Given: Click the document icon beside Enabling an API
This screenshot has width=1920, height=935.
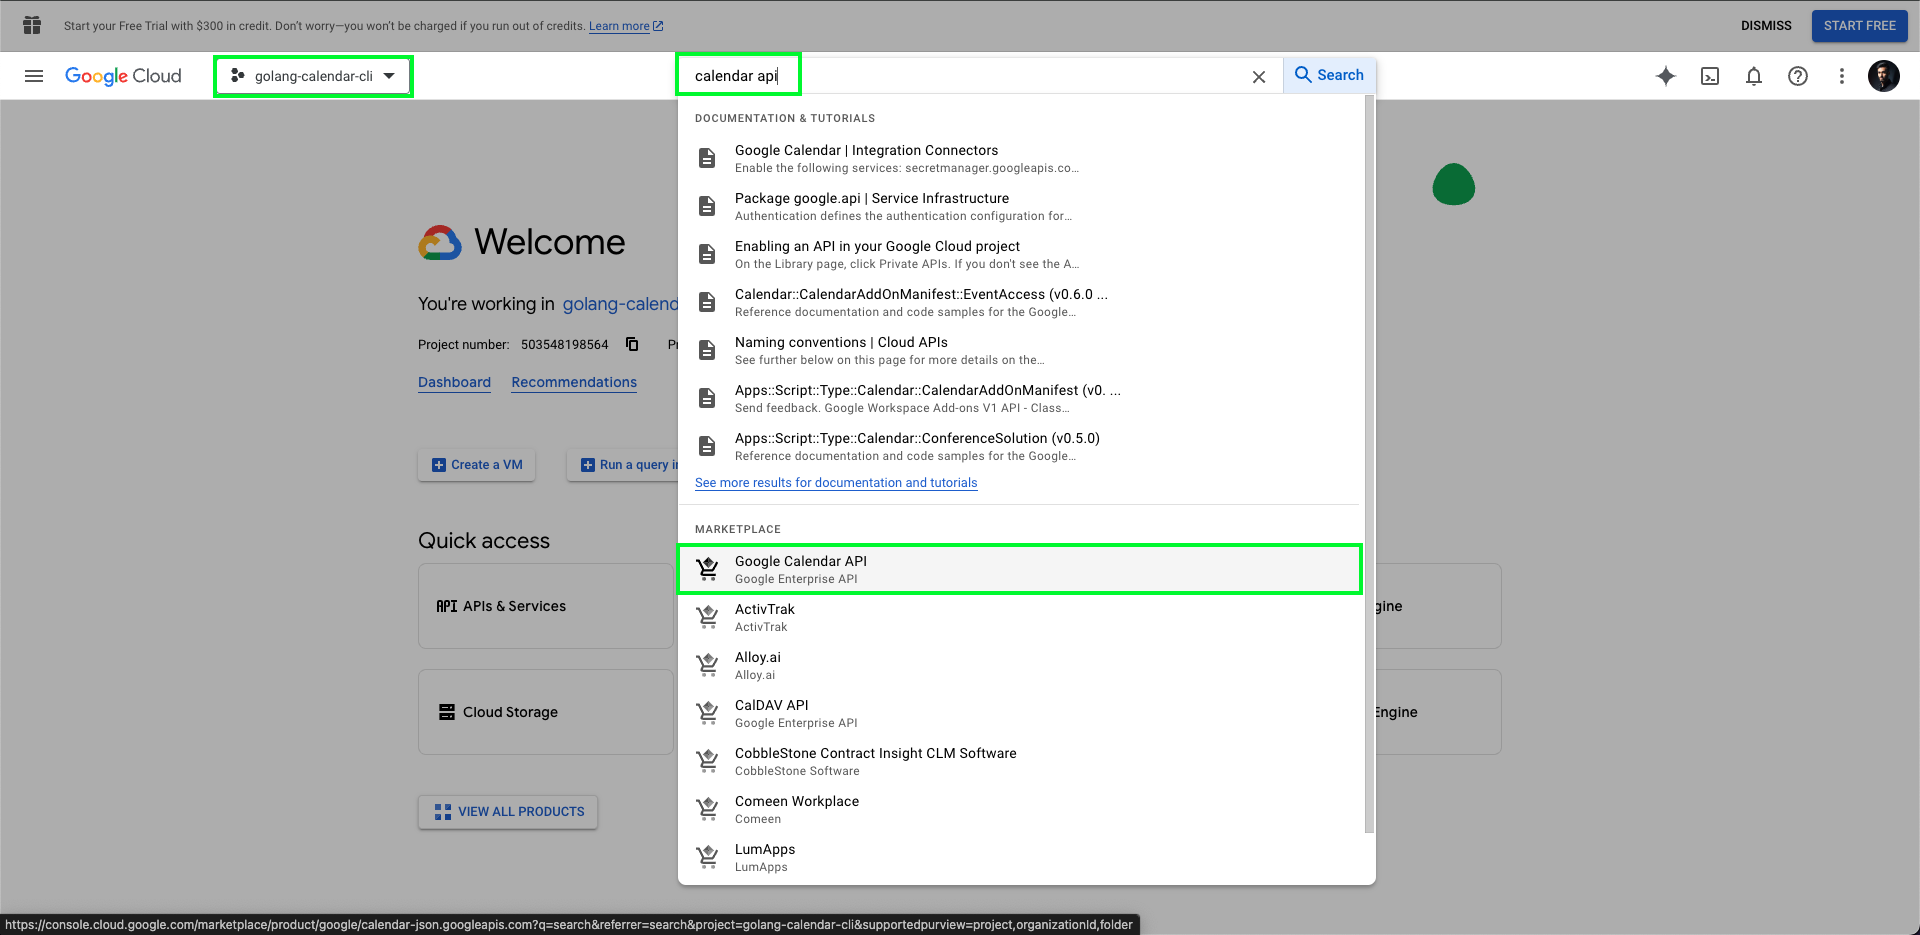Looking at the screenshot, I should [x=707, y=254].
